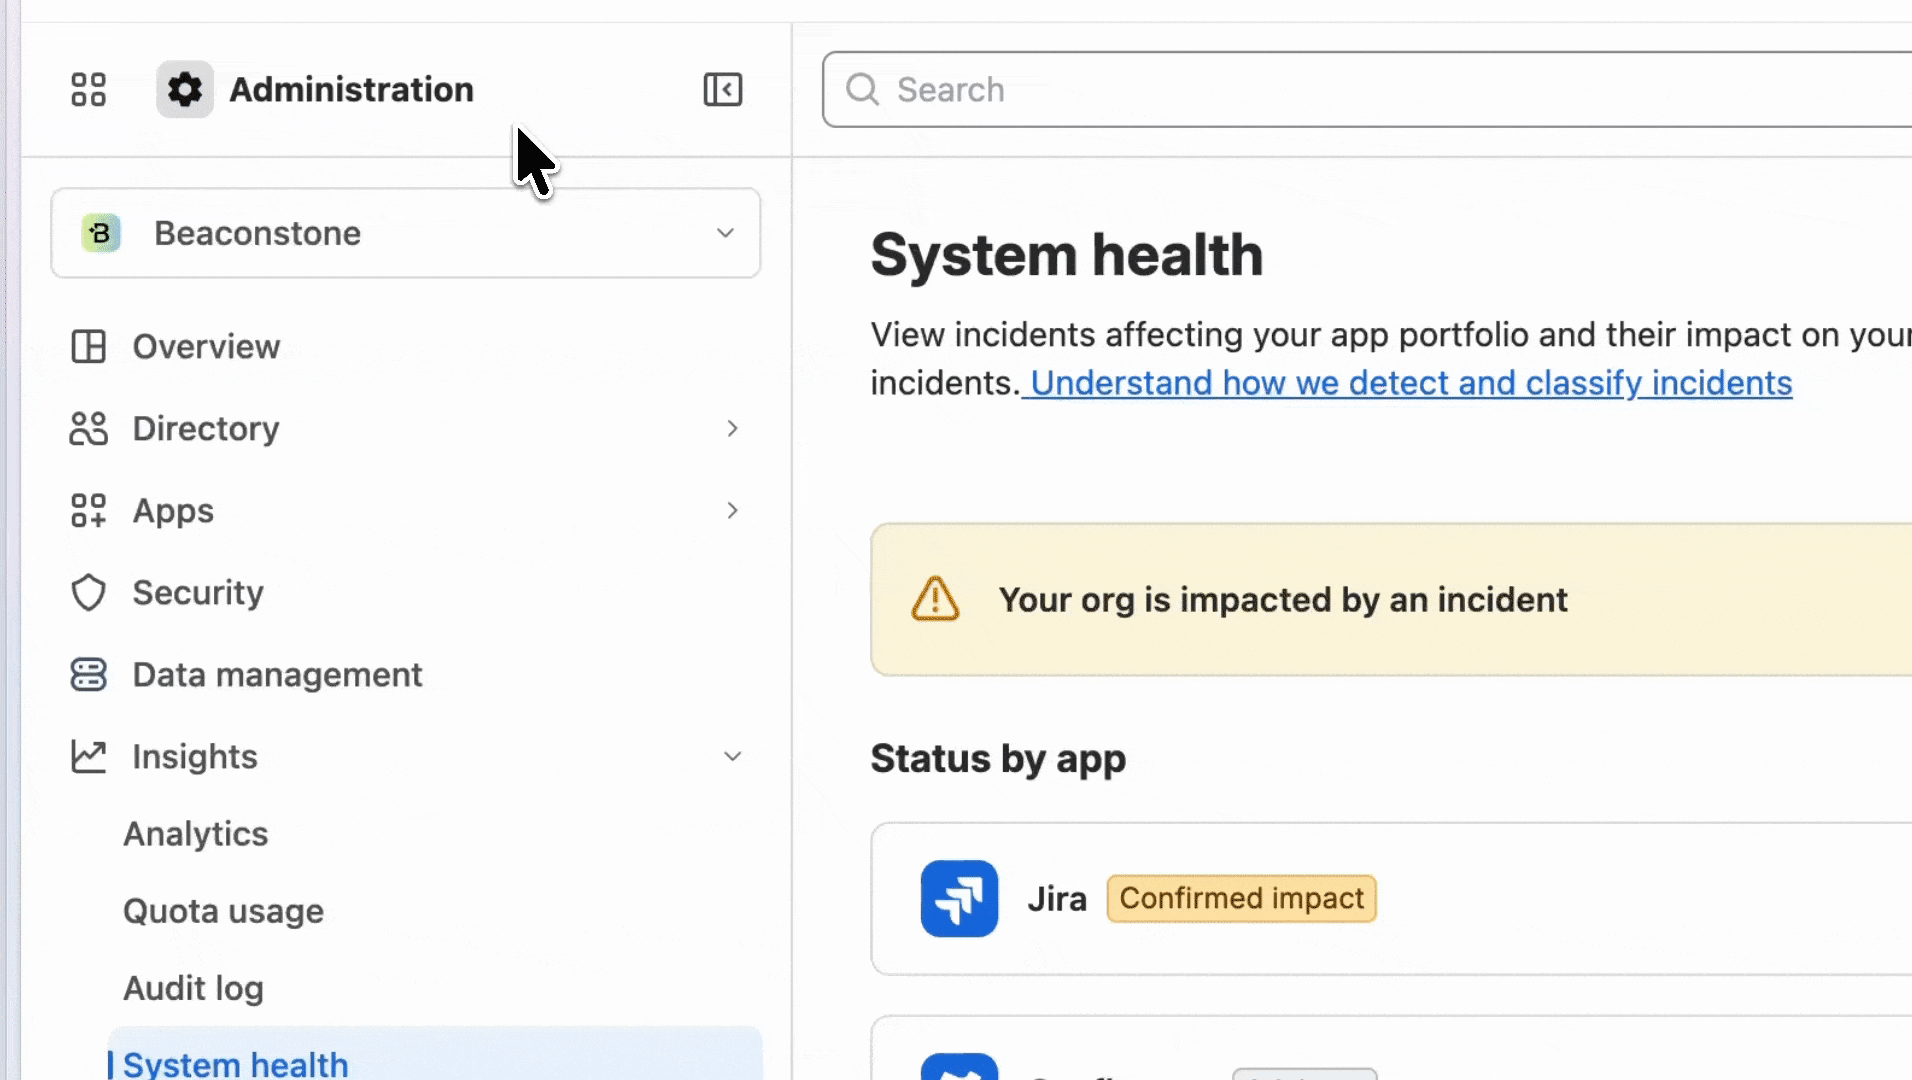The image size is (1912, 1080).
Task: Collapse the Insights section chevron
Action: 732,757
